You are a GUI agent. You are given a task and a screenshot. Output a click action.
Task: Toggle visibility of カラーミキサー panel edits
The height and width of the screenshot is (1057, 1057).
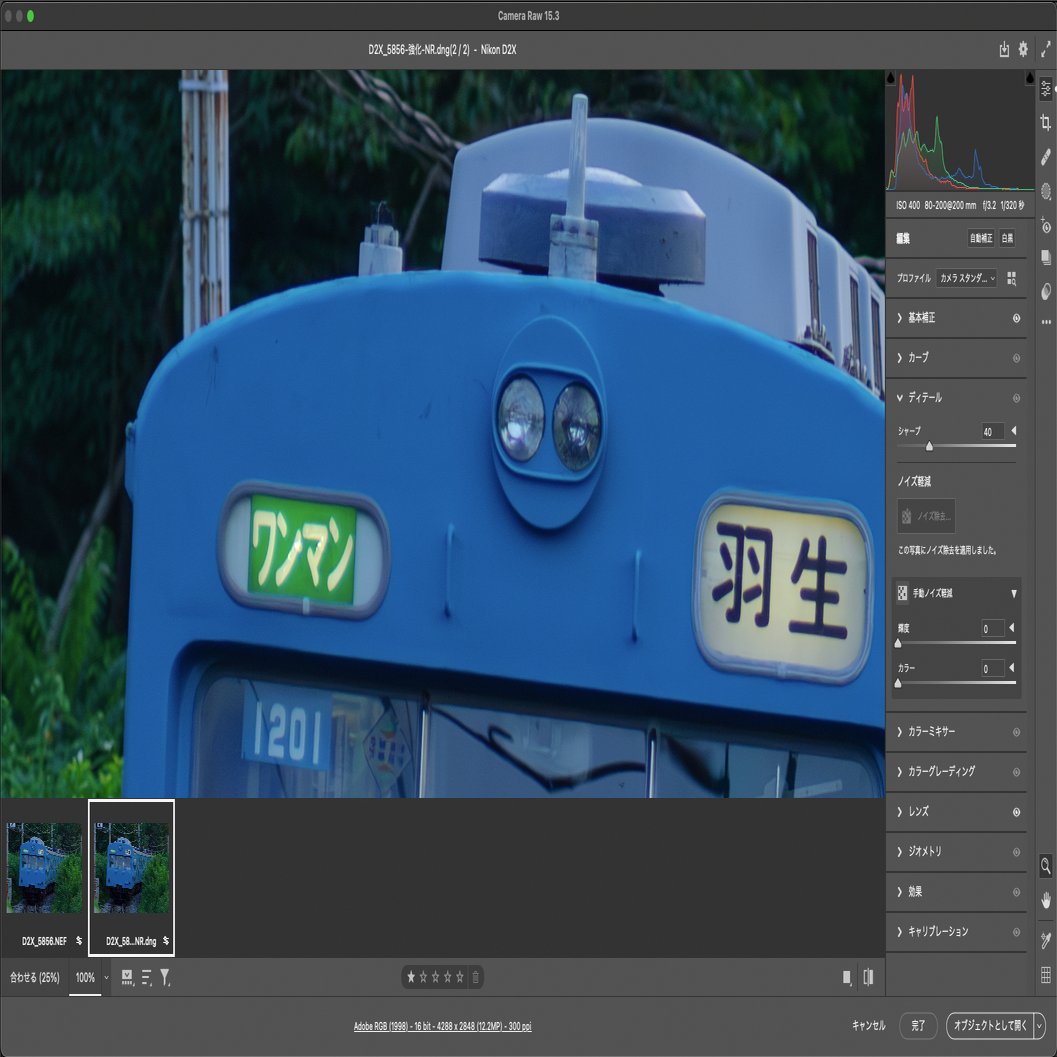pyautogui.click(x=1016, y=732)
